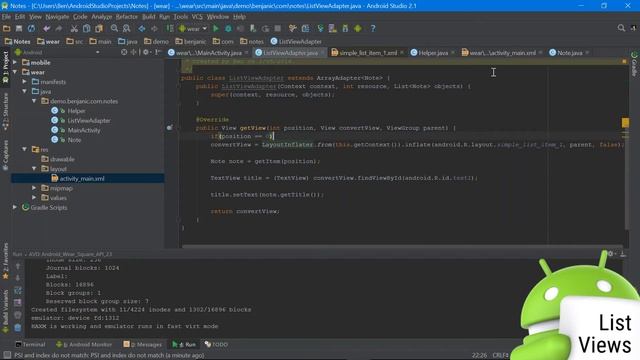Screen dimensions: 640x360
Task: Expand the mipmap folder
Action: (x=34, y=188)
